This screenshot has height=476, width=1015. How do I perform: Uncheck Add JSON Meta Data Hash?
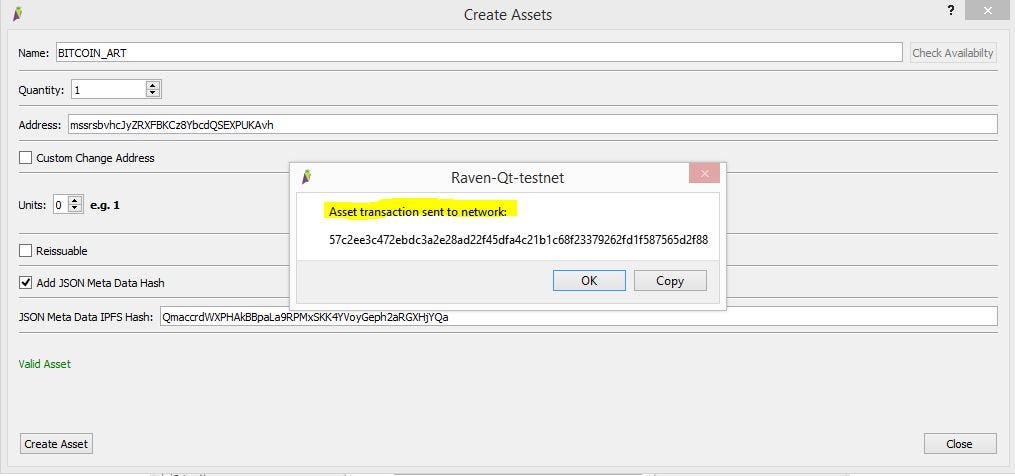pos(25,282)
